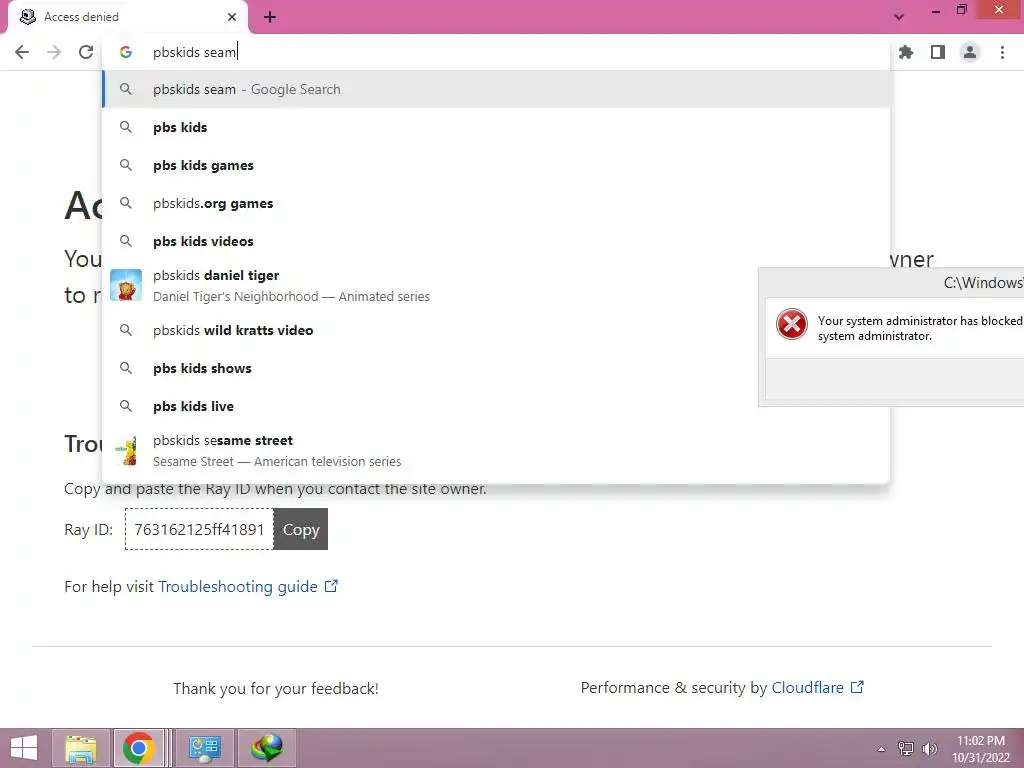1024x768 pixels.
Task: Pick the 'pbskids sesame street' suggestion
Action: pyautogui.click(x=496, y=451)
